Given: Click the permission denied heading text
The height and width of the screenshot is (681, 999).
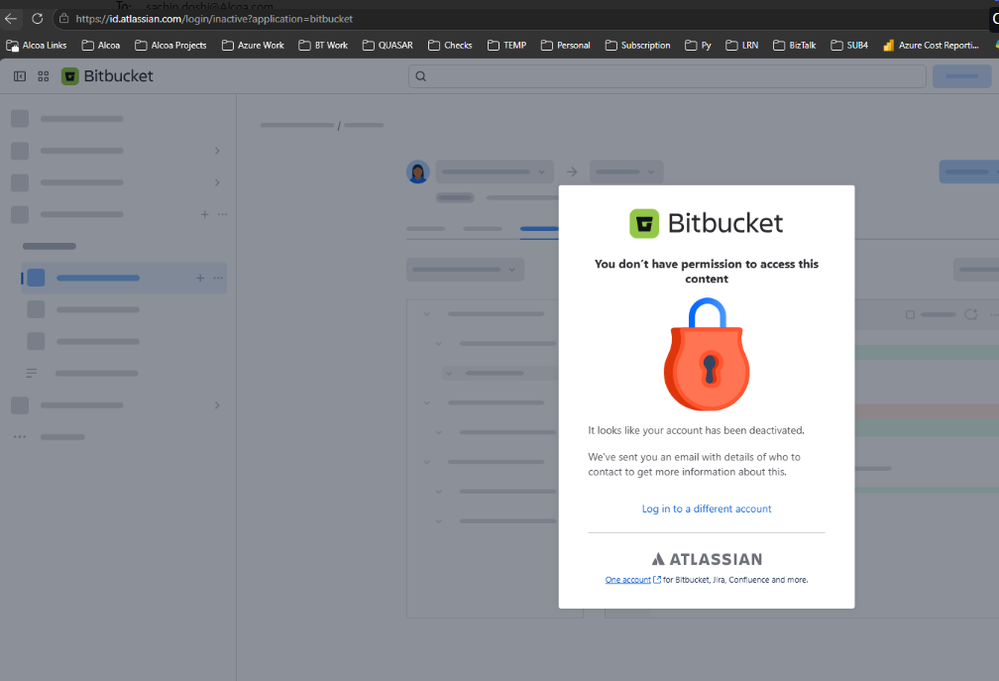Looking at the screenshot, I should [707, 271].
